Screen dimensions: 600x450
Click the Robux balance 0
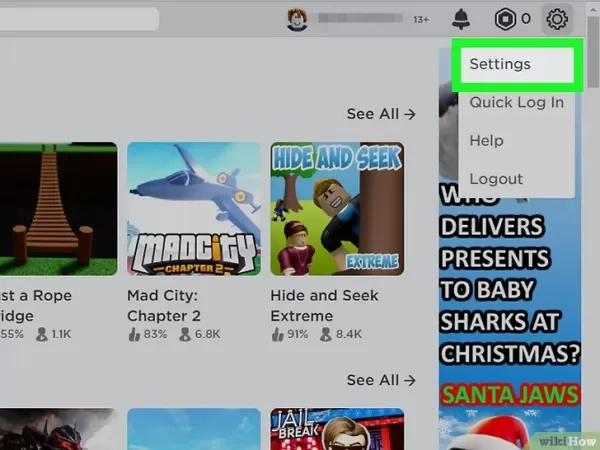[x=526, y=19]
